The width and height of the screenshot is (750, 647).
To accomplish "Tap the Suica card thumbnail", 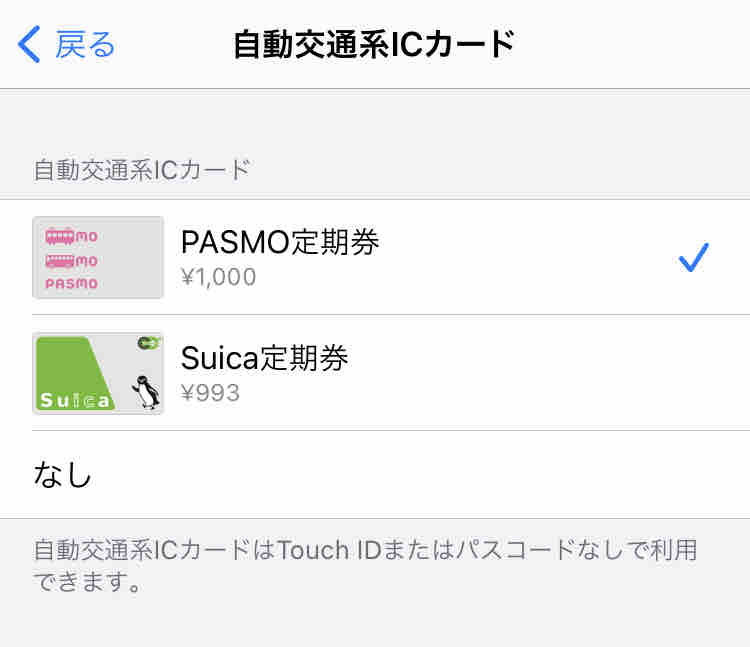I will 98,373.
